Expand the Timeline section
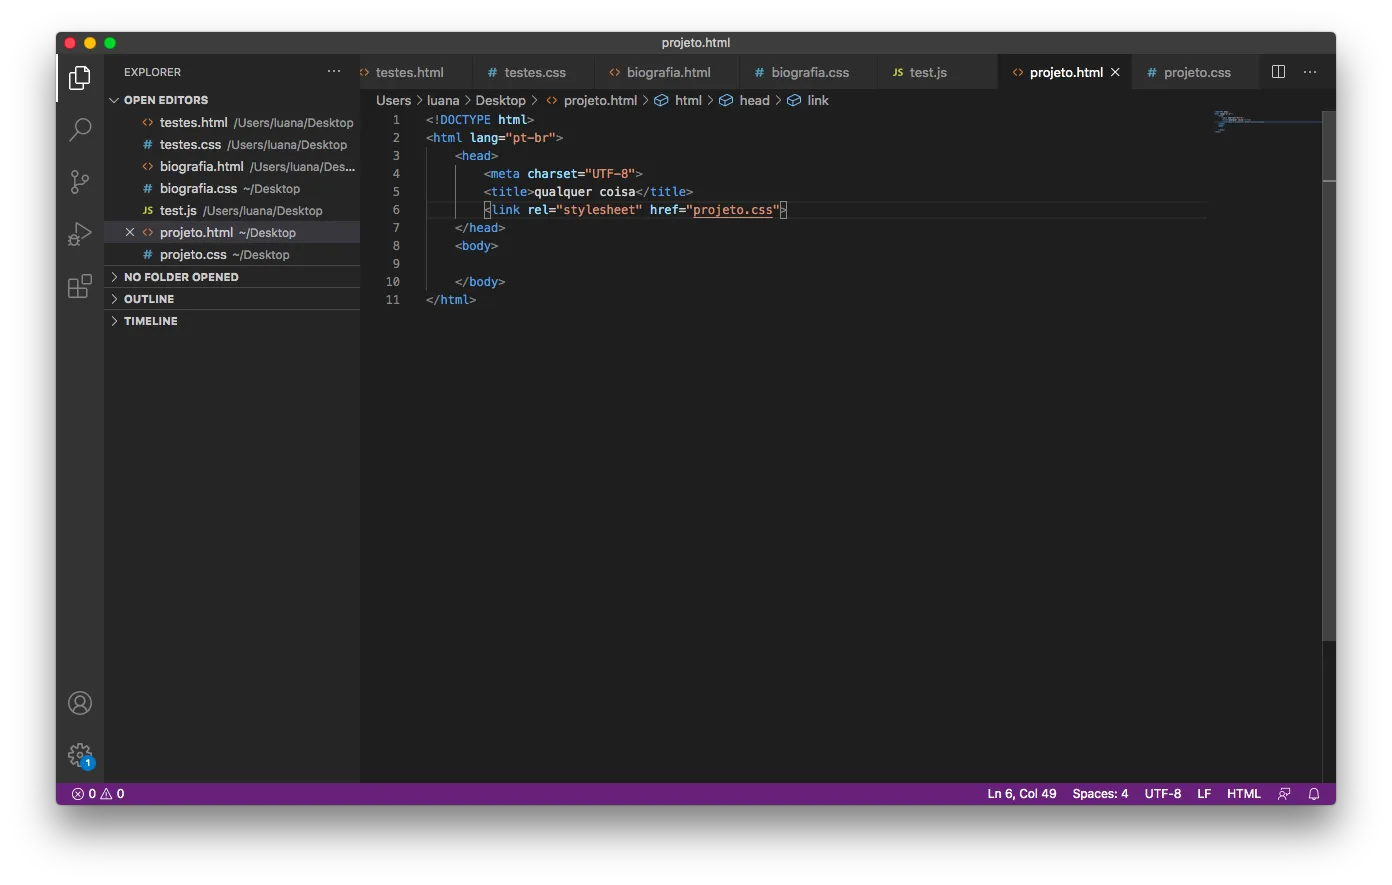Image resolution: width=1392 pixels, height=885 pixels. coord(150,321)
